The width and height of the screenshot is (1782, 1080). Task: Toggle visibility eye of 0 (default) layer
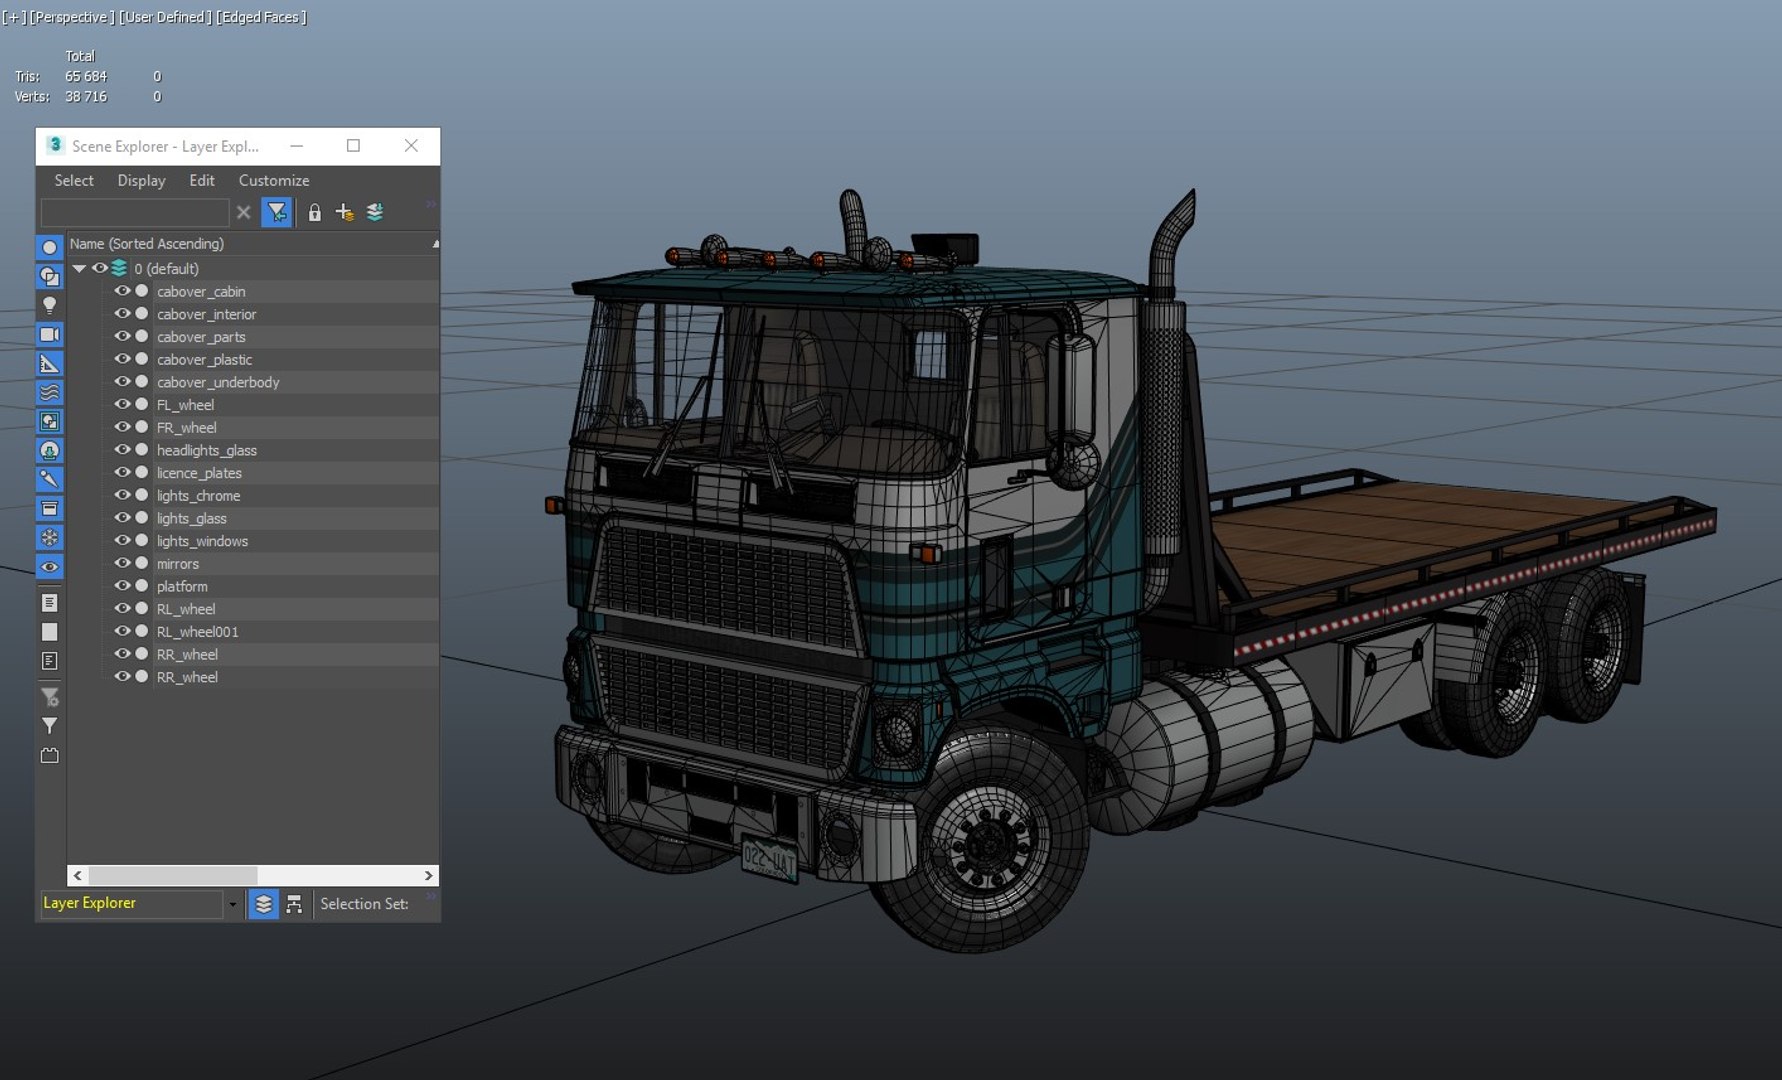pos(99,268)
